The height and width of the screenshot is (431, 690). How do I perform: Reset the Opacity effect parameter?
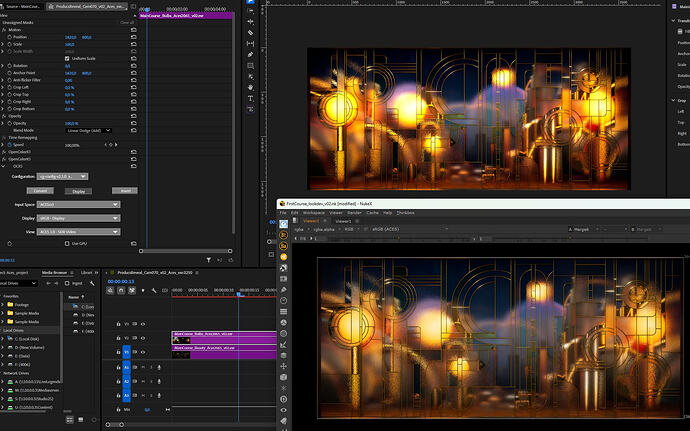(x=132, y=123)
